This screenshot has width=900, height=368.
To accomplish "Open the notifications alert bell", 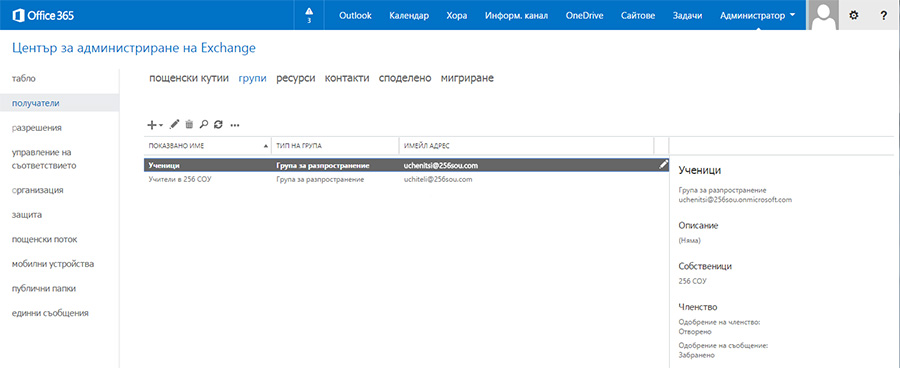I will (309, 15).
